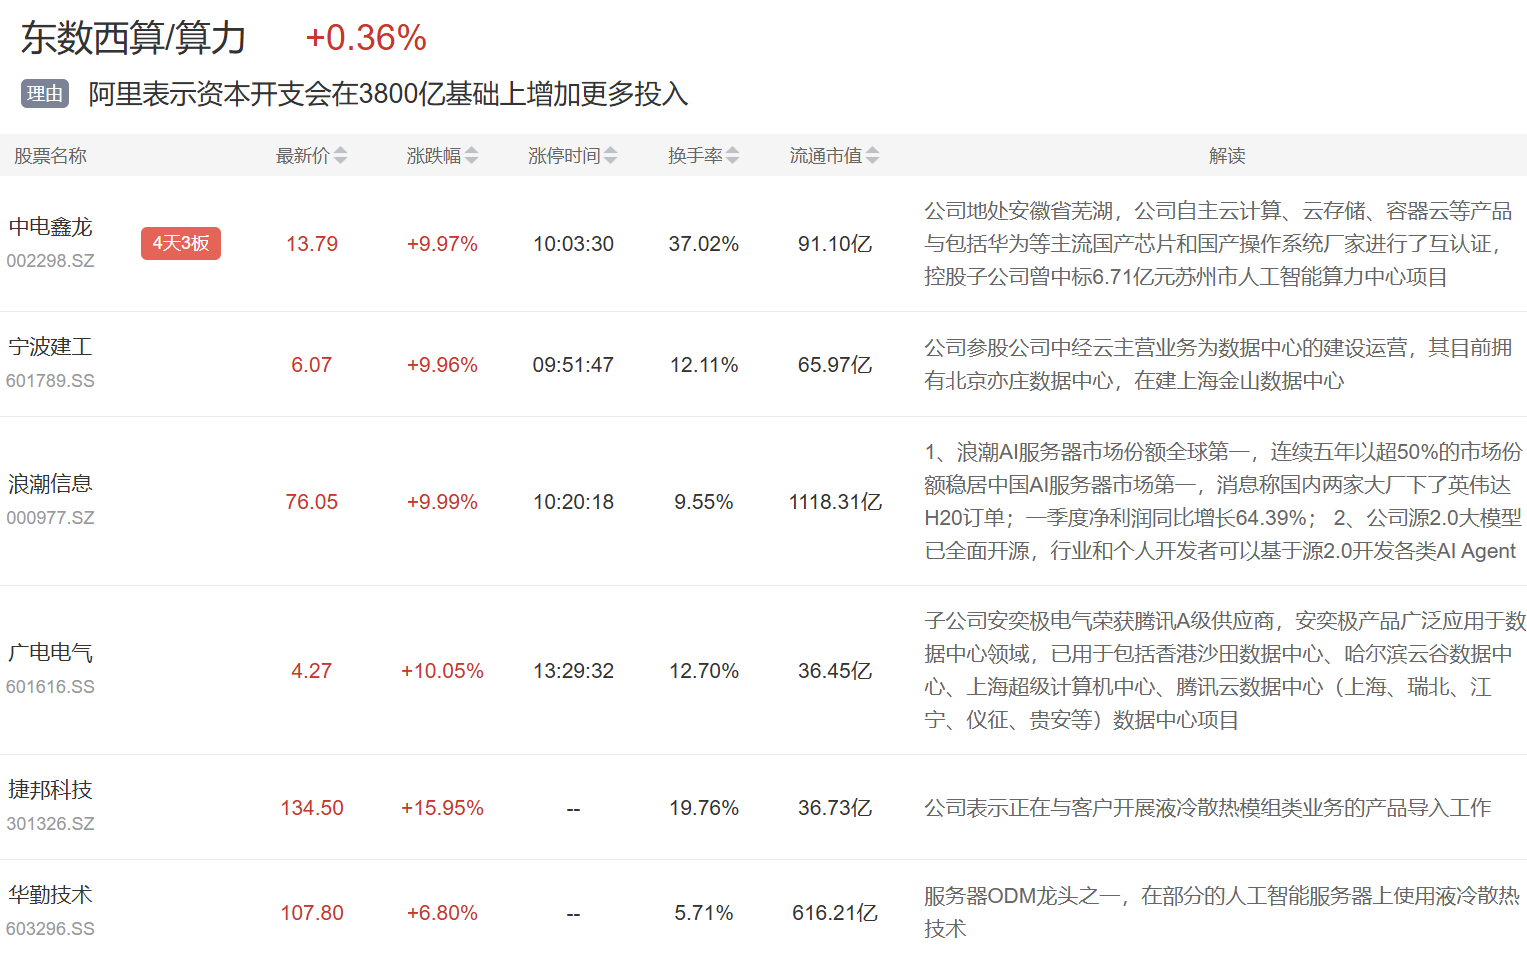The height and width of the screenshot is (963, 1527).
Task: Click the 股票名称 column header
Action: pos(50,155)
